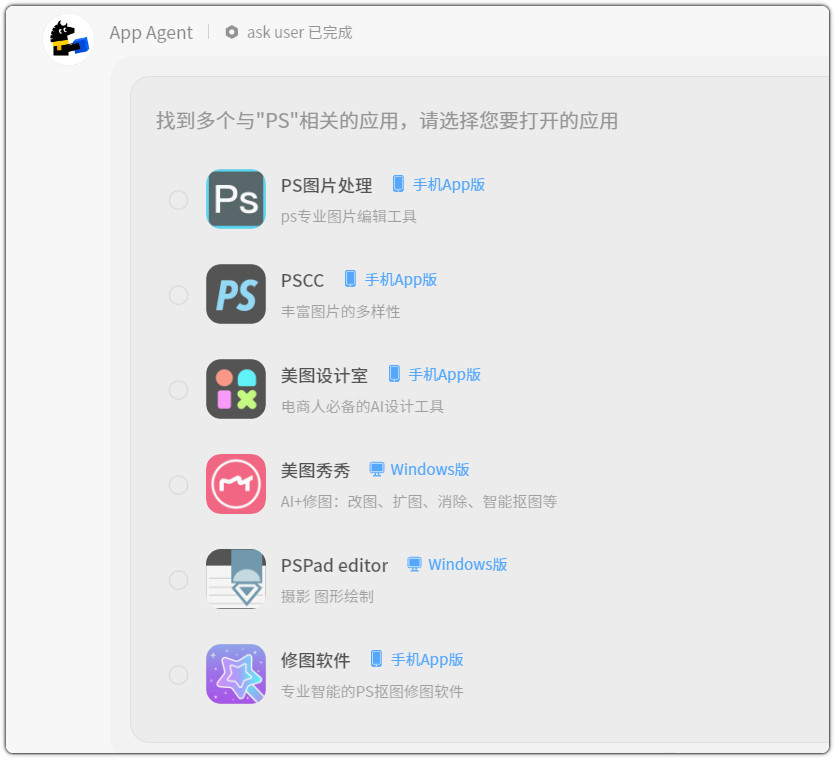Select the PSCC radio button
This screenshot has height=759, width=835.
[x=178, y=295]
